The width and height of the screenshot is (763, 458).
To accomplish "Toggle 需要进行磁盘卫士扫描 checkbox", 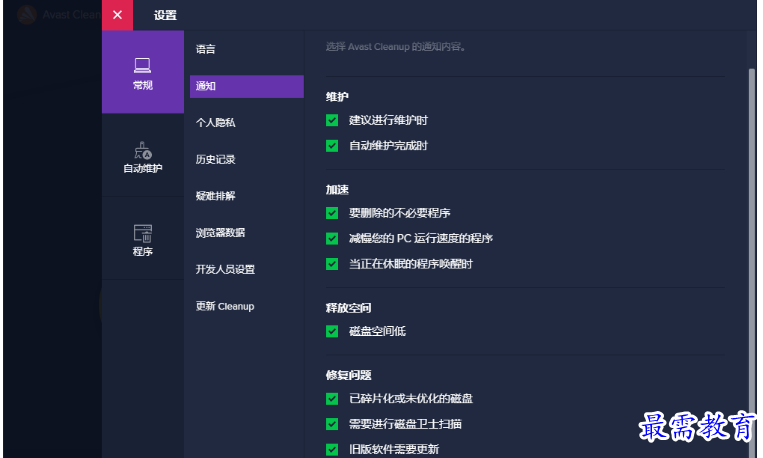I will coord(332,424).
